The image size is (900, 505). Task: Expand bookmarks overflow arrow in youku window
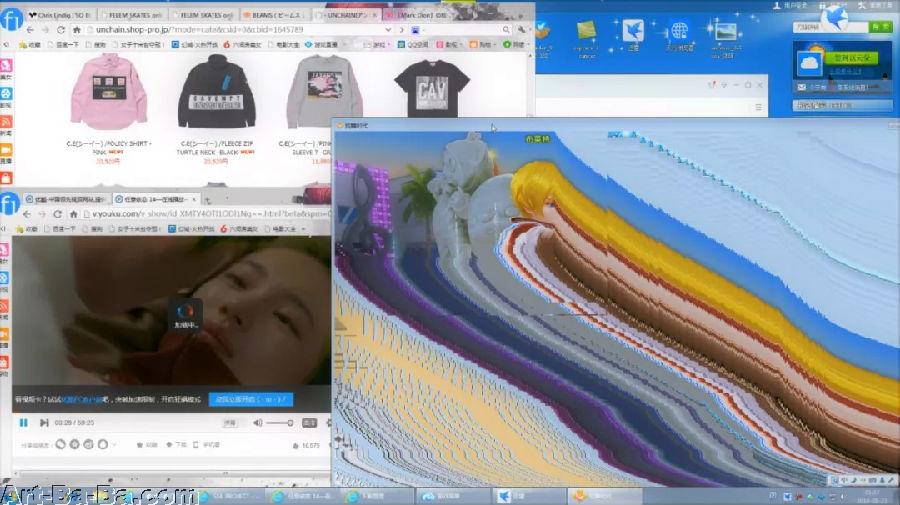coord(303,229)
